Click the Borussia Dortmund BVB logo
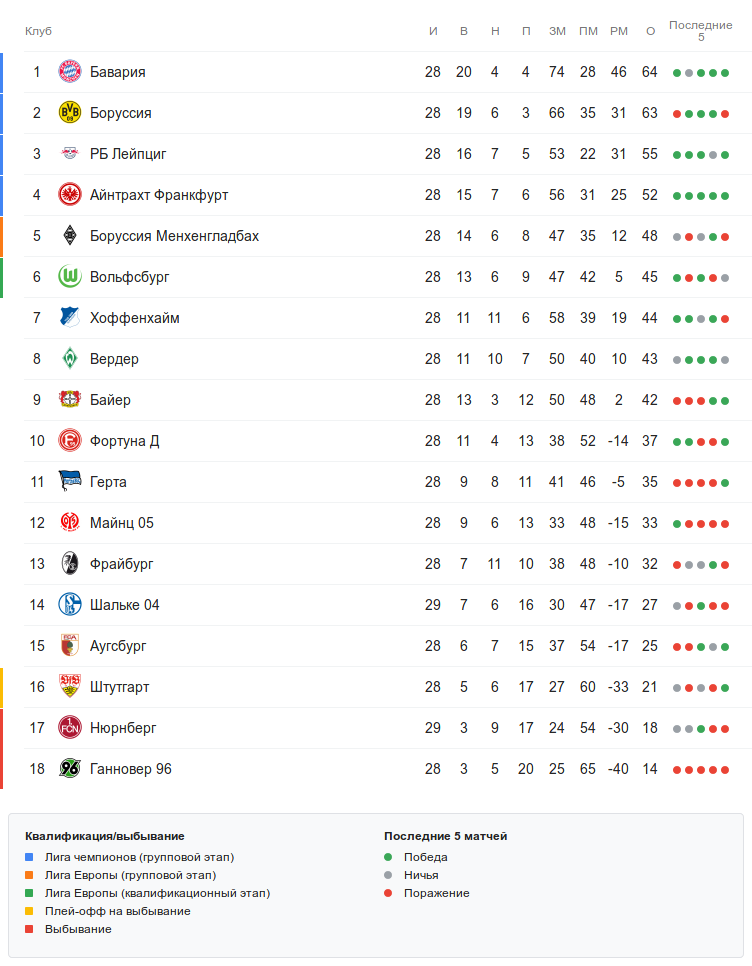 (69, 113)
